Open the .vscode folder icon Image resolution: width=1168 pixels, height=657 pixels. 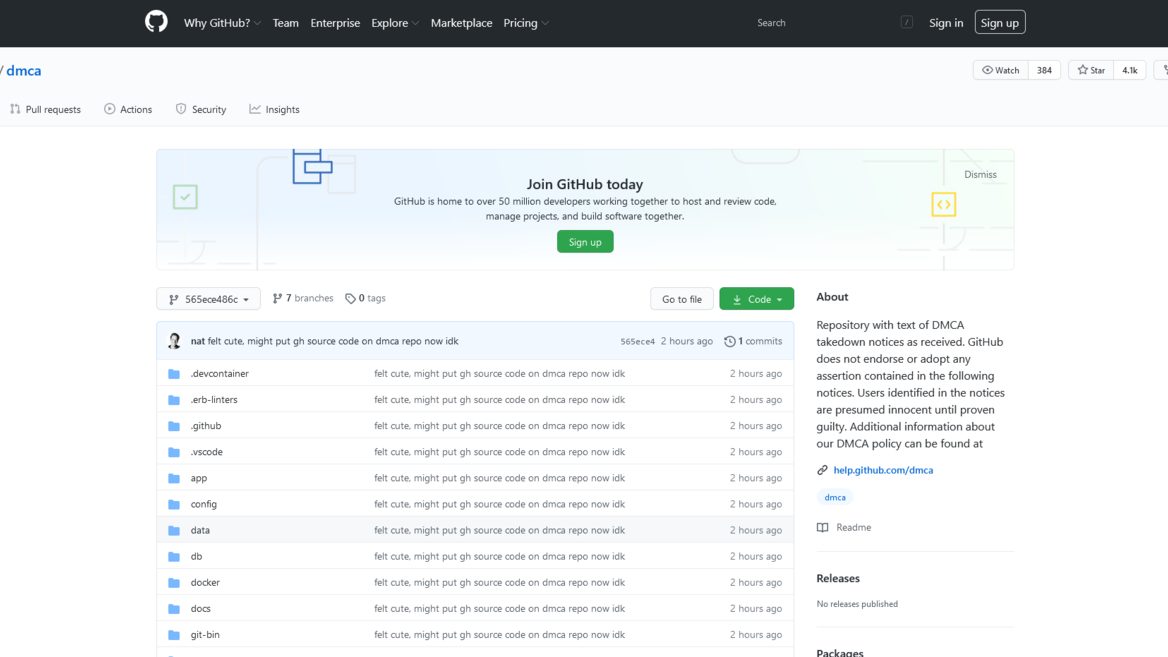click(174, 452)
